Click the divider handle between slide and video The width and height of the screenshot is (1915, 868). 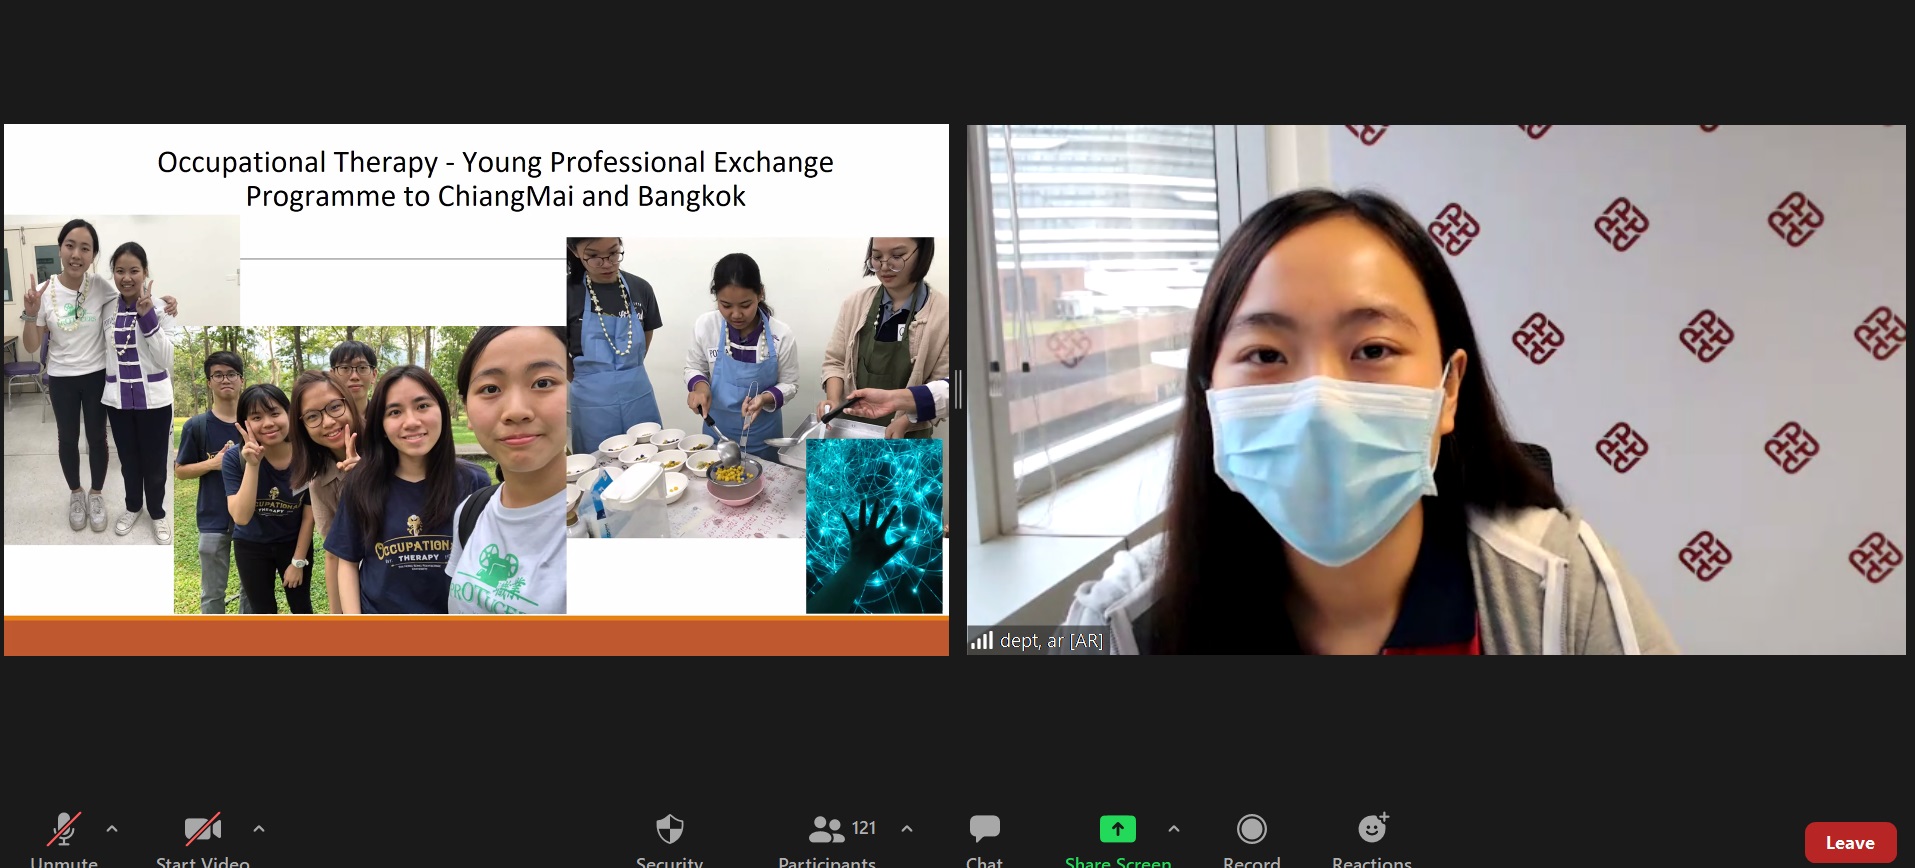958,389
